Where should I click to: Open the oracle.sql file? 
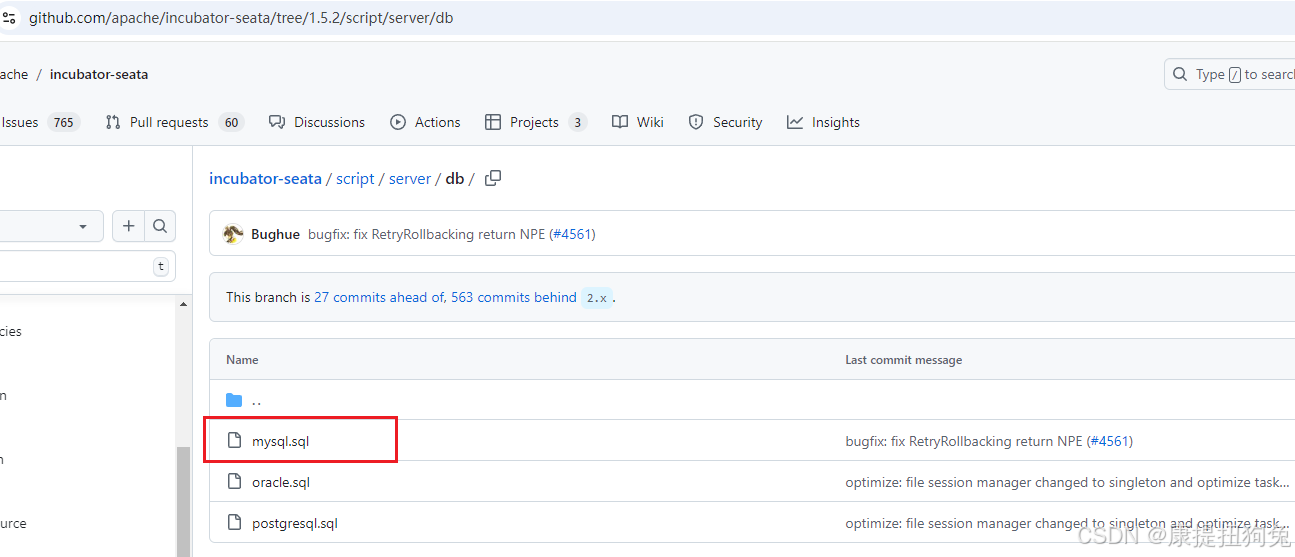pos(281,482)
